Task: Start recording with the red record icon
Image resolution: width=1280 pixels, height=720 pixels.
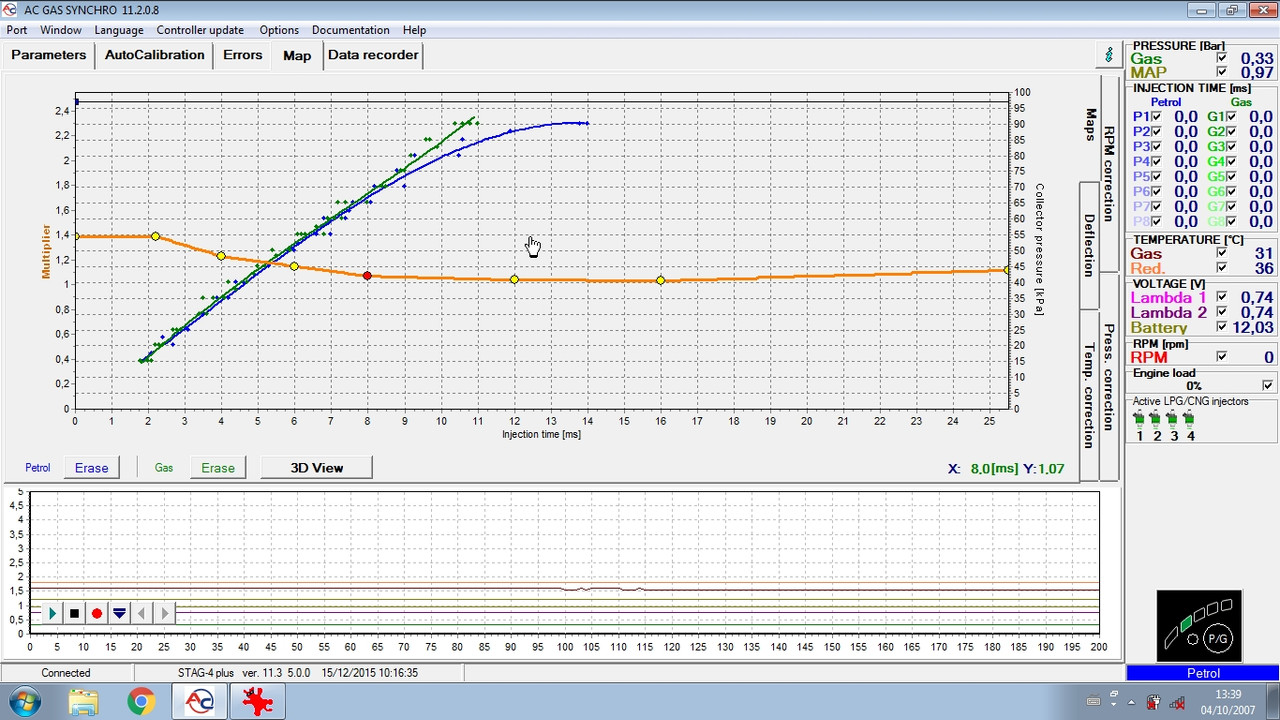Action: 97,613
